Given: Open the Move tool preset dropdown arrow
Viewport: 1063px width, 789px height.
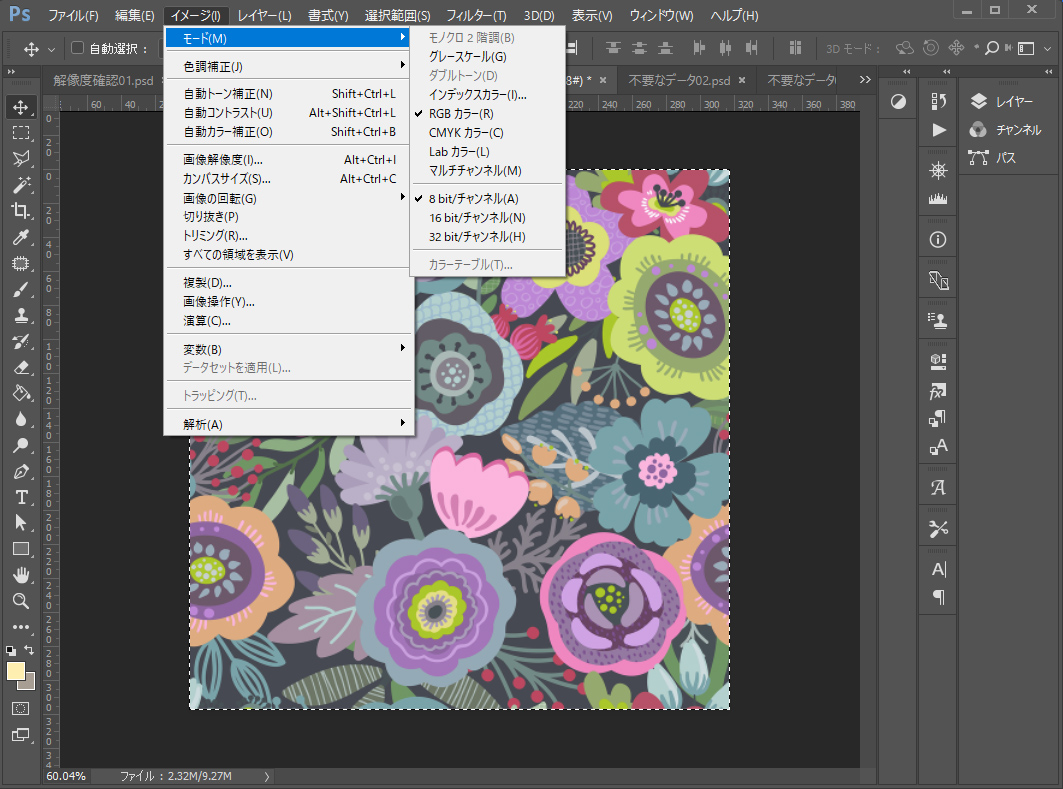Looking at the screenshot, I should [52, 49].
